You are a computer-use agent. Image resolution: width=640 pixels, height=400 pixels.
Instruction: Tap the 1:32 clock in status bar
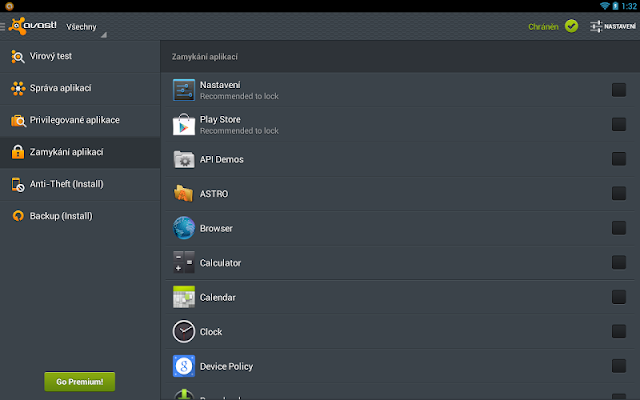coord(629,6)
